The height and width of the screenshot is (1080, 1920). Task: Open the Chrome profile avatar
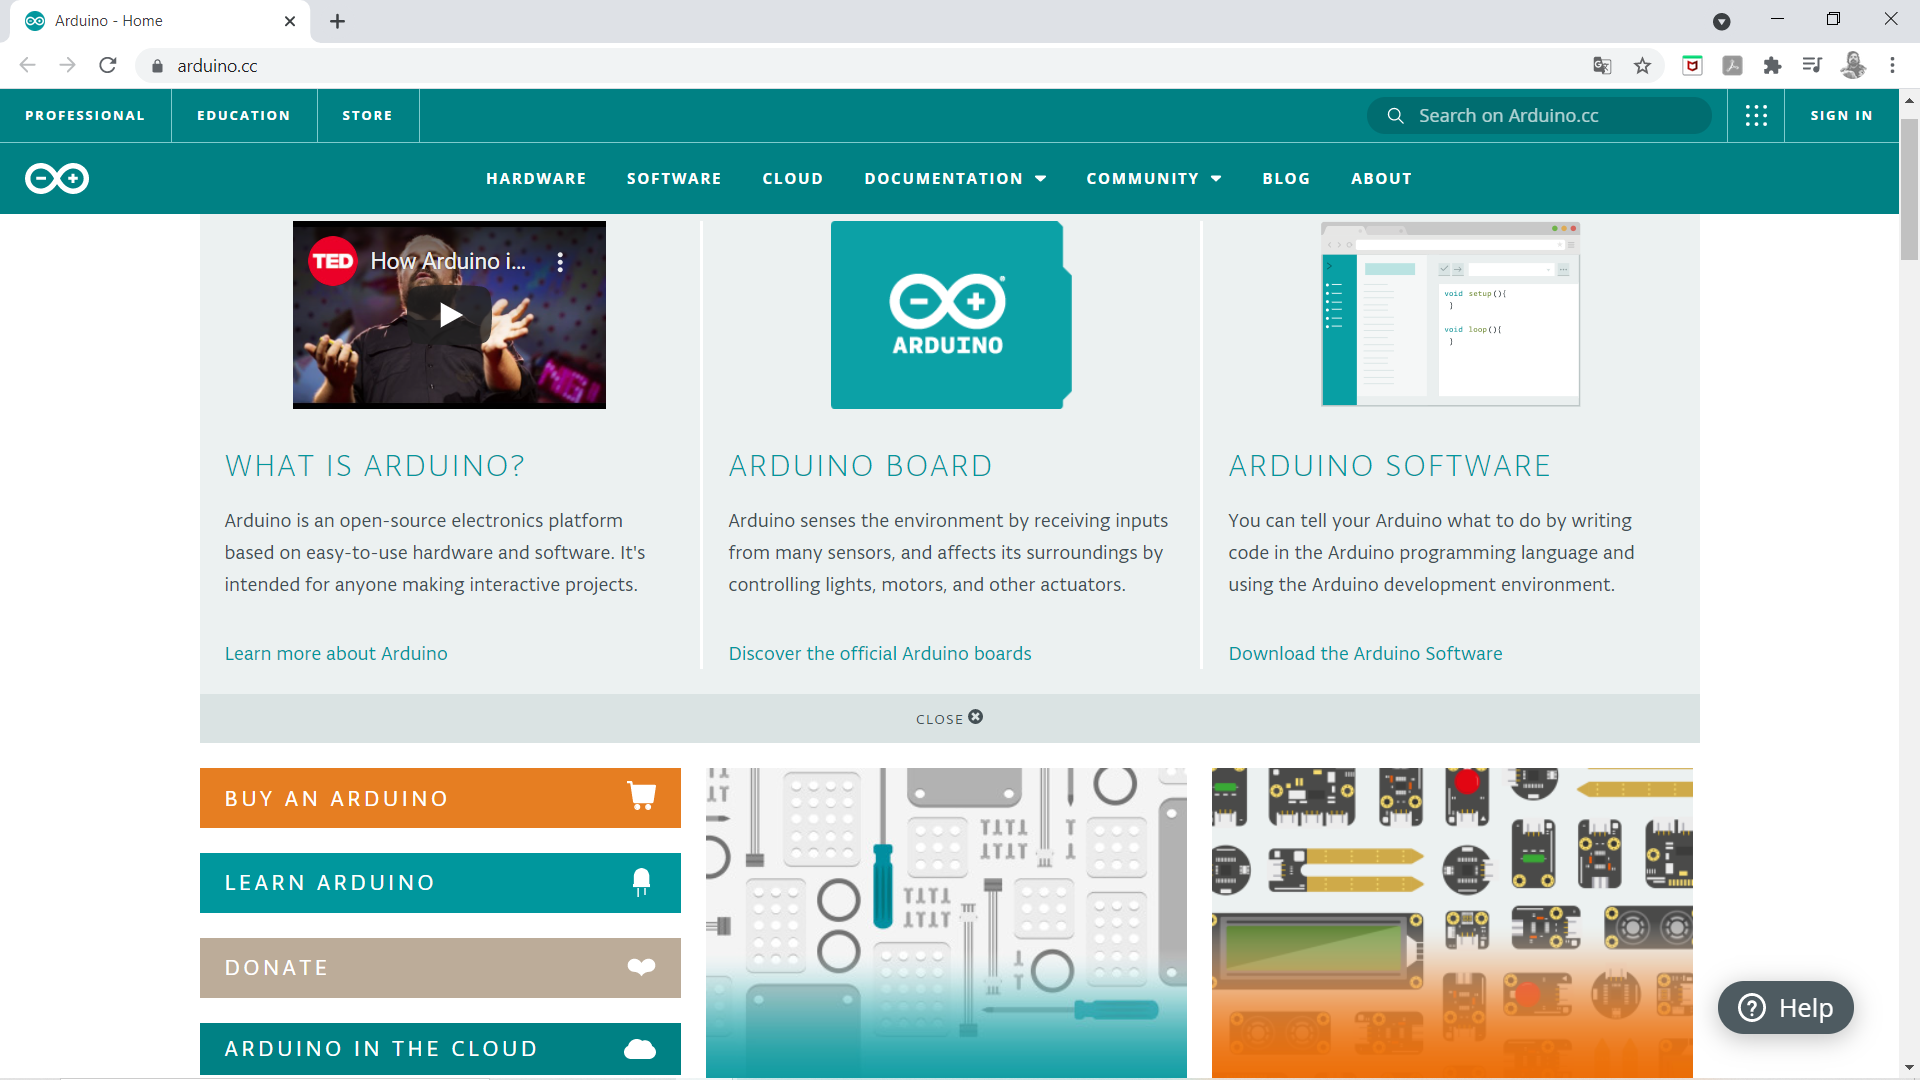[1853, 66]
